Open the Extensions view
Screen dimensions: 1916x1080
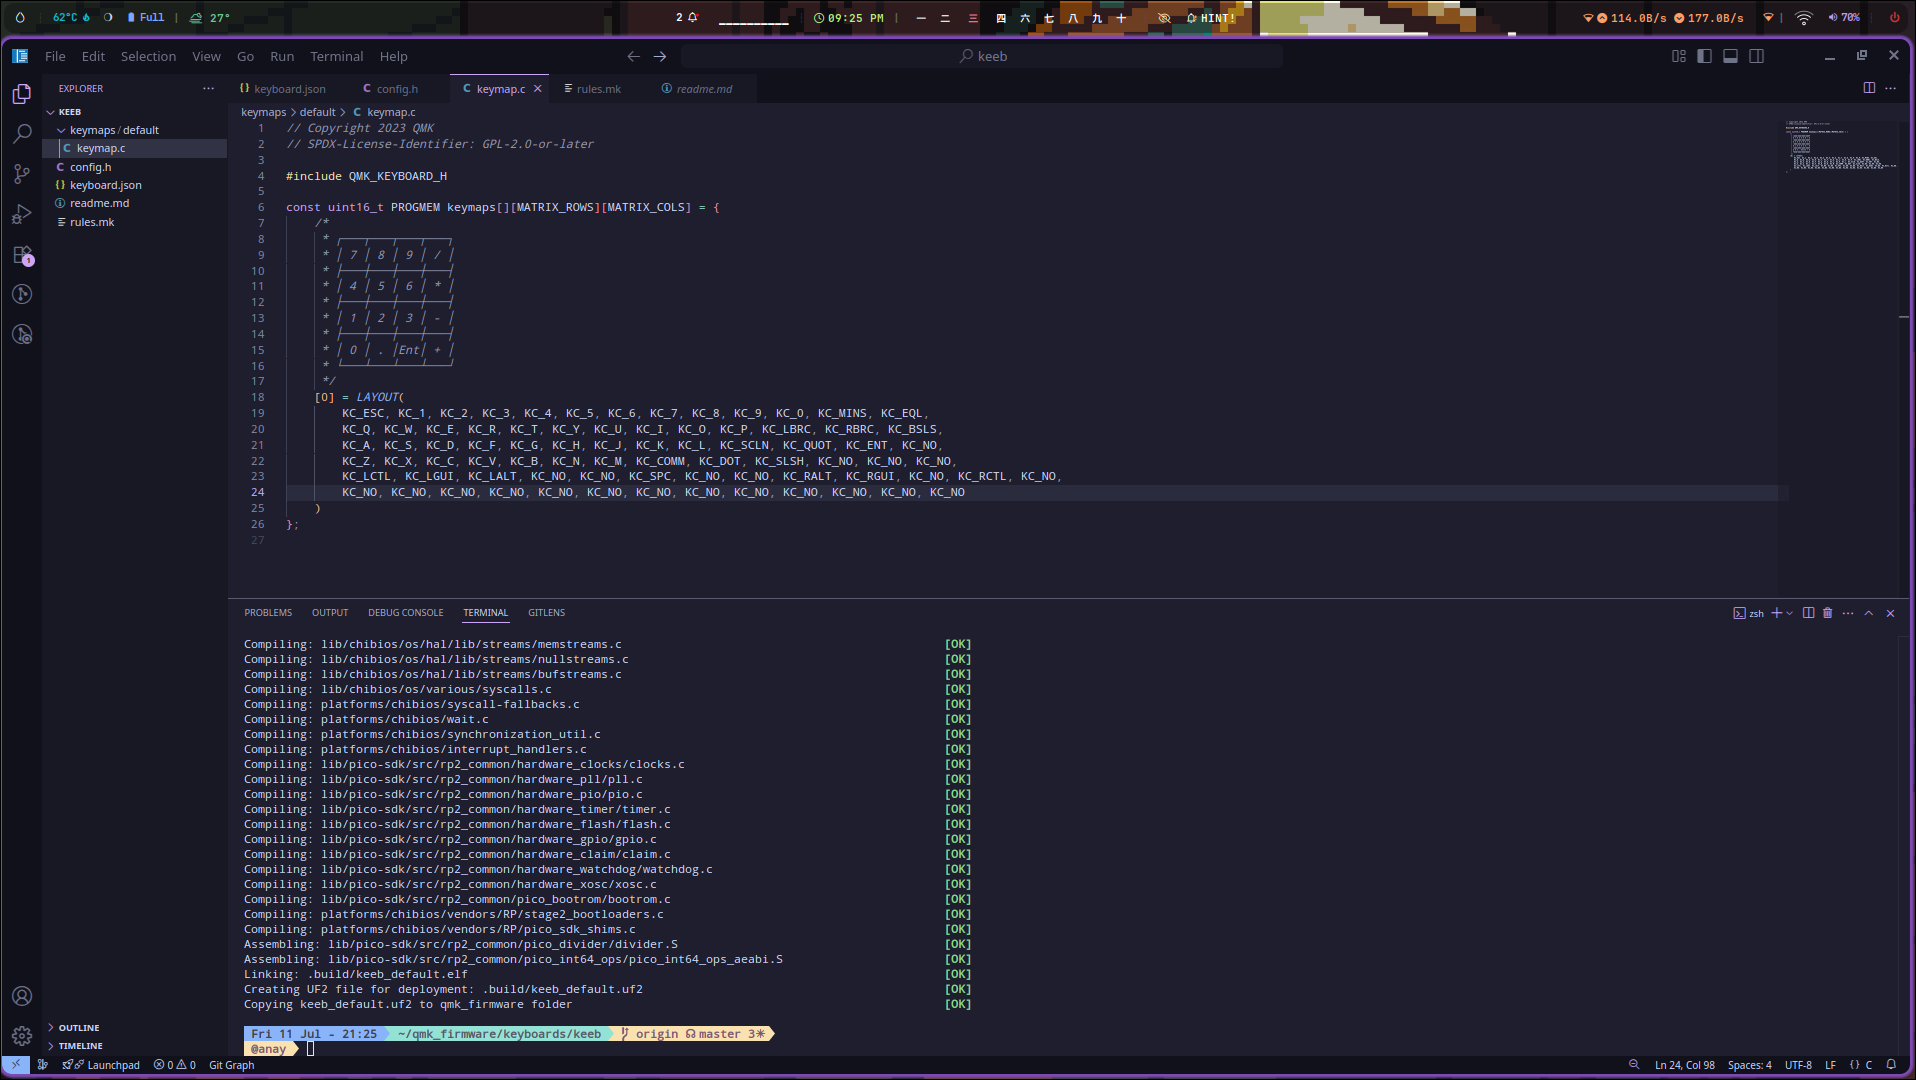point(22,255)
